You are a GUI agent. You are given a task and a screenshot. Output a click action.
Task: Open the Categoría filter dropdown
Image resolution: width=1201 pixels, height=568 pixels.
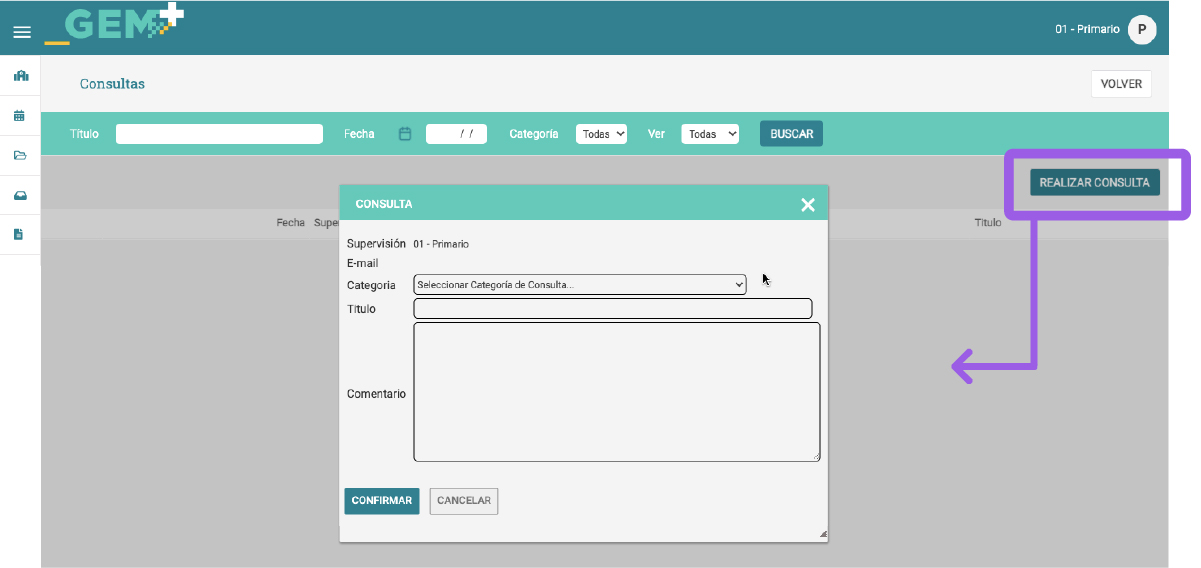[x=601, y=134]
